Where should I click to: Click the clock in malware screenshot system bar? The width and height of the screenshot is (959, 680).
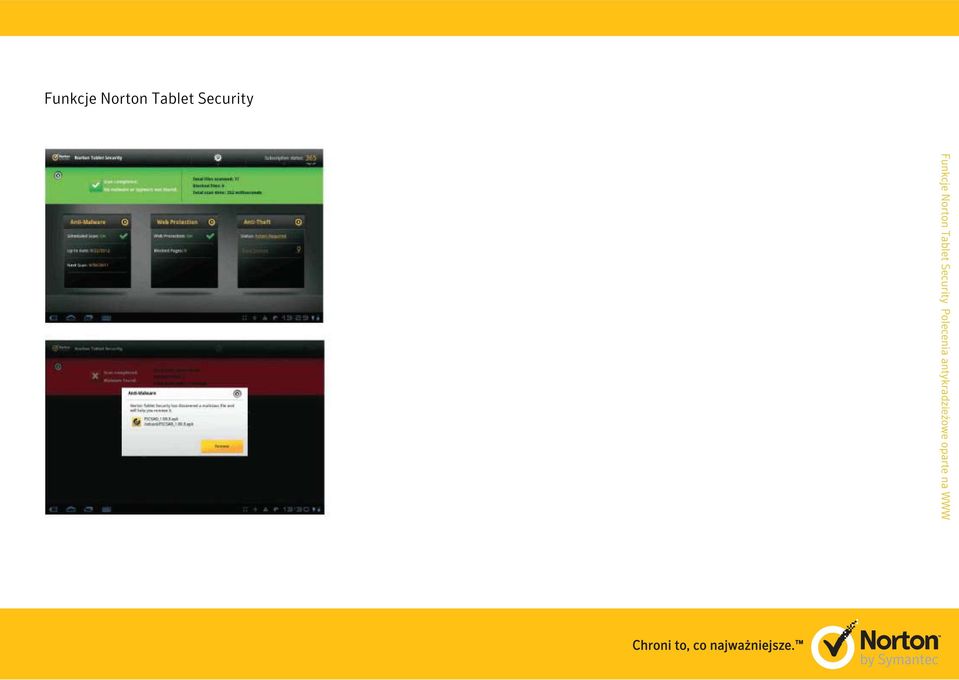pos(295,509)
